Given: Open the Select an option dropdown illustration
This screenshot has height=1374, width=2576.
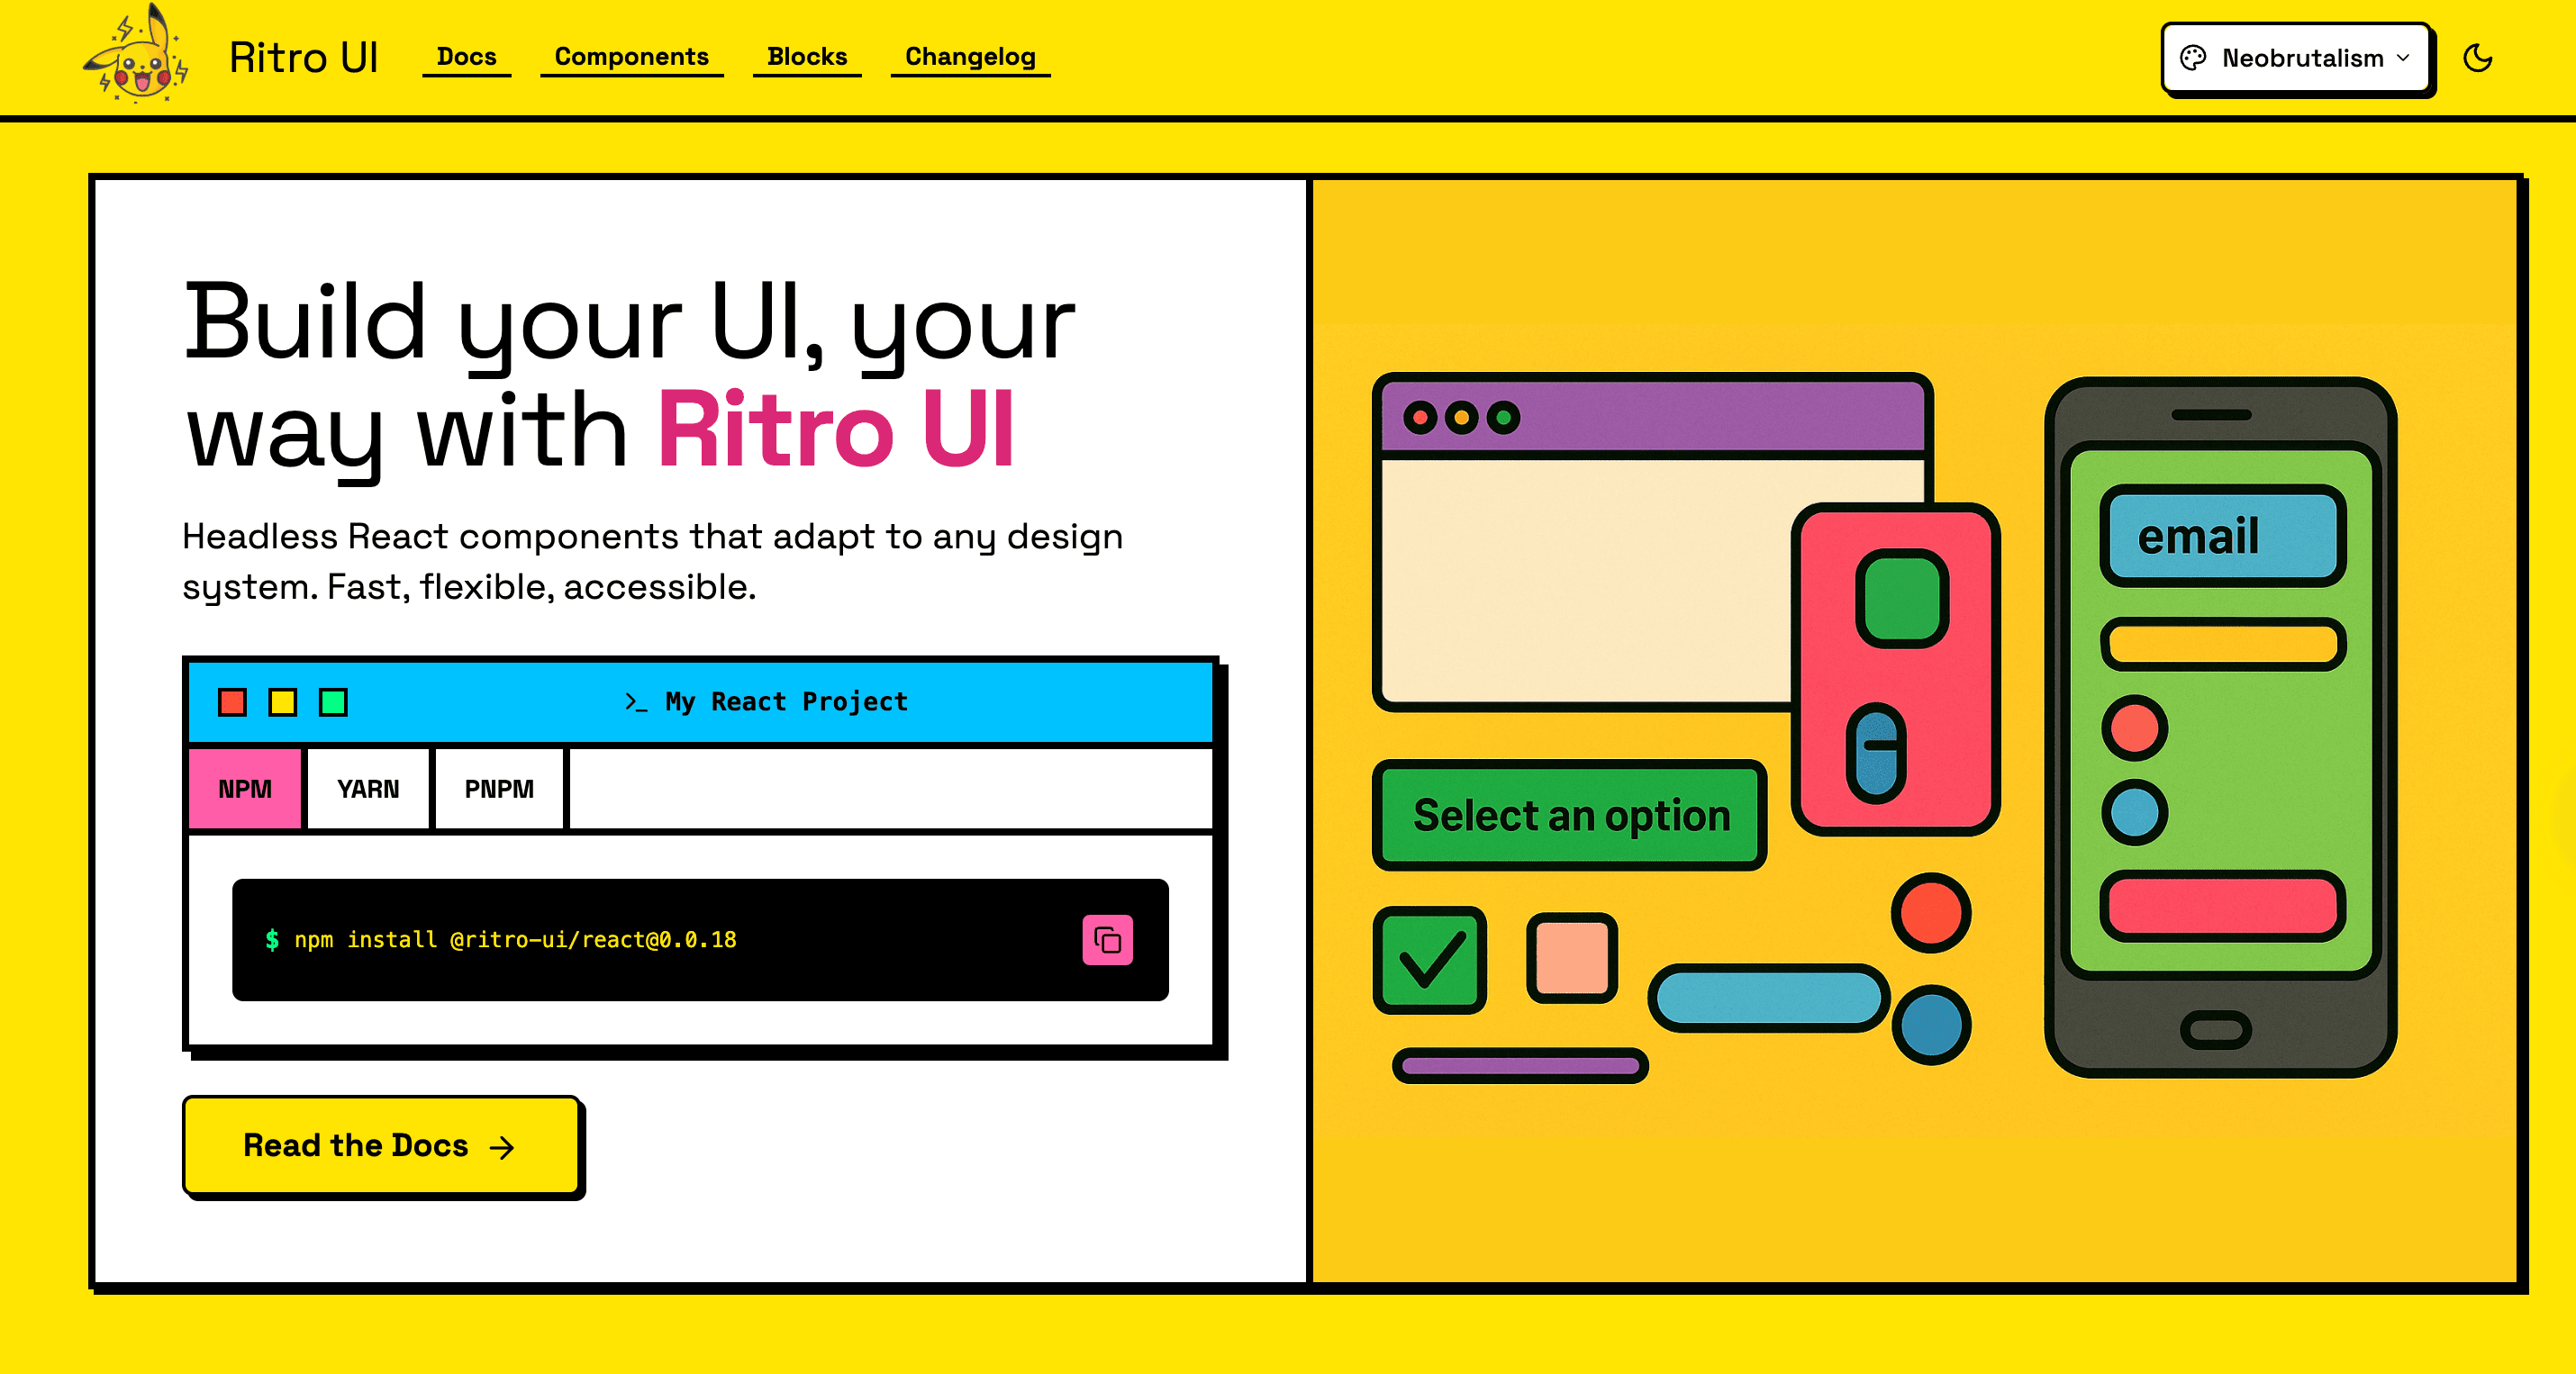Looking at the screenshot, I should pyautogui.click(x=1570, y=815).
